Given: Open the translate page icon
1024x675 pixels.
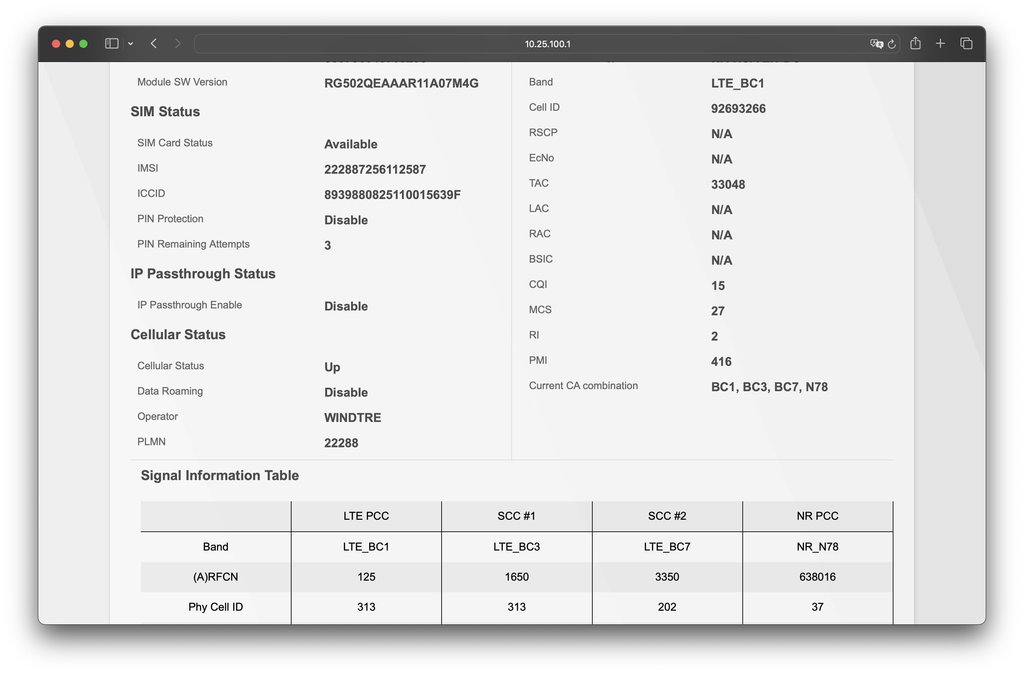Looking at the screenshot, I should click(x=876, y=44).
